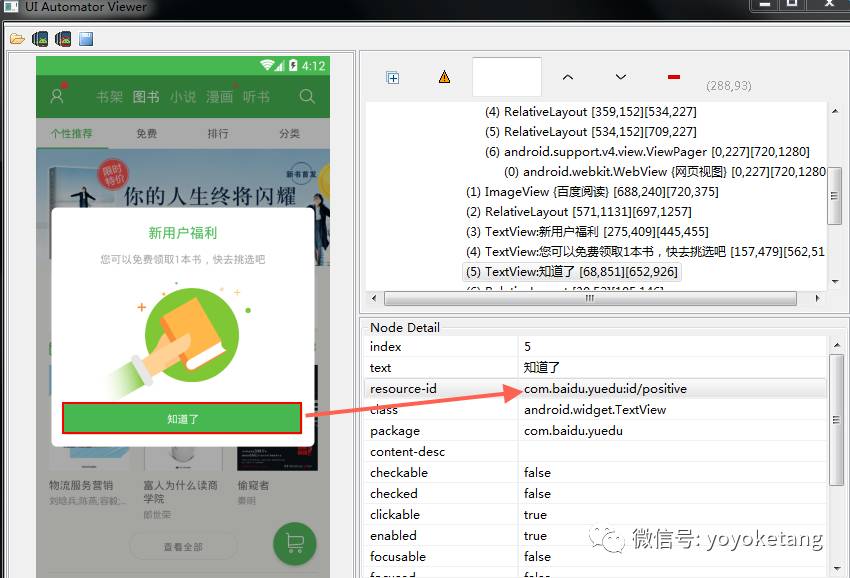850x578 pixels.
Task: Click the green shopping cart button in screenshot
Action: pos(295,543)
